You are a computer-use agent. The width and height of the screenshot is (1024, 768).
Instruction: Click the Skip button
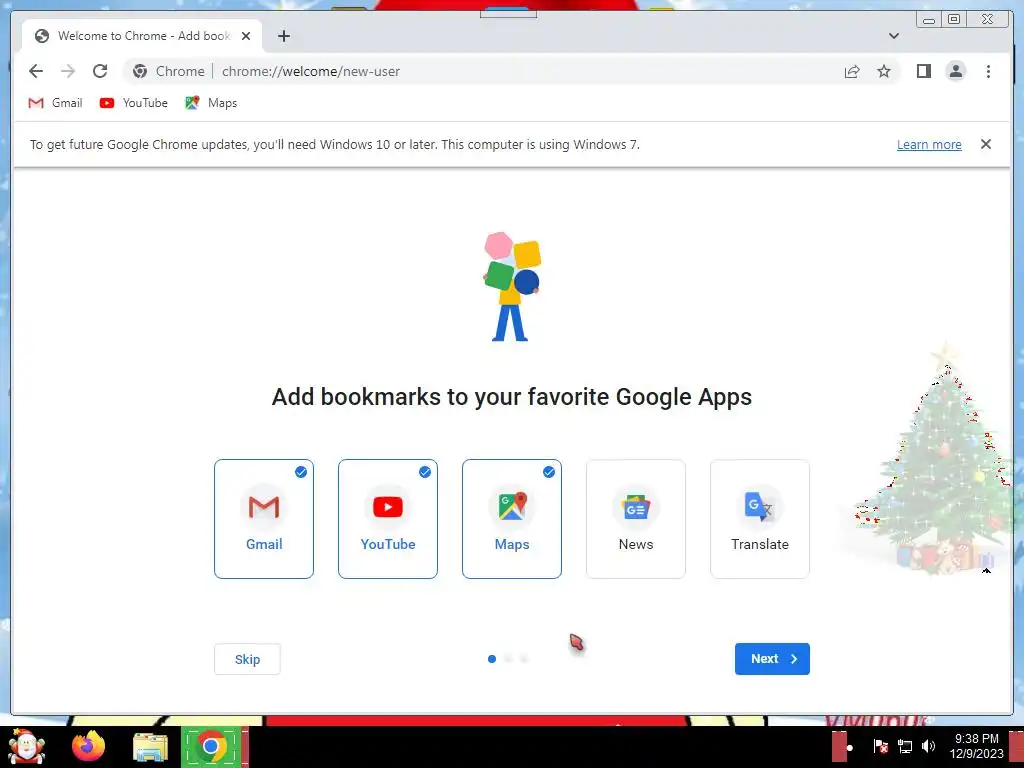[x=248, y=659]
